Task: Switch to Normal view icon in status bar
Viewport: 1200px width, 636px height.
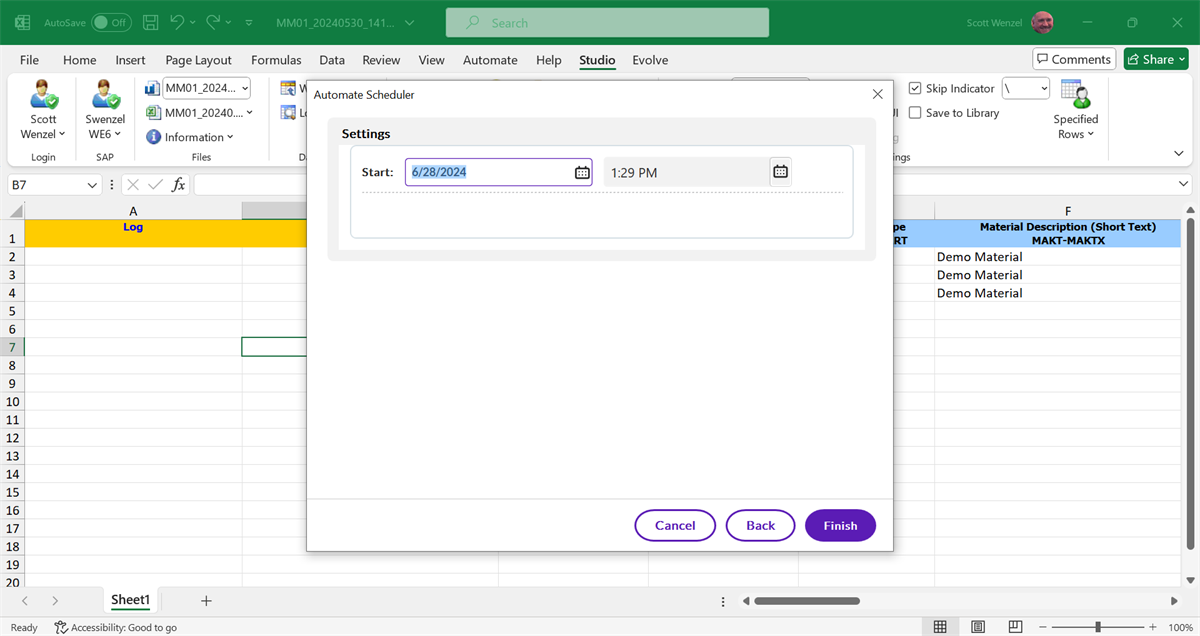Action: 940,627
